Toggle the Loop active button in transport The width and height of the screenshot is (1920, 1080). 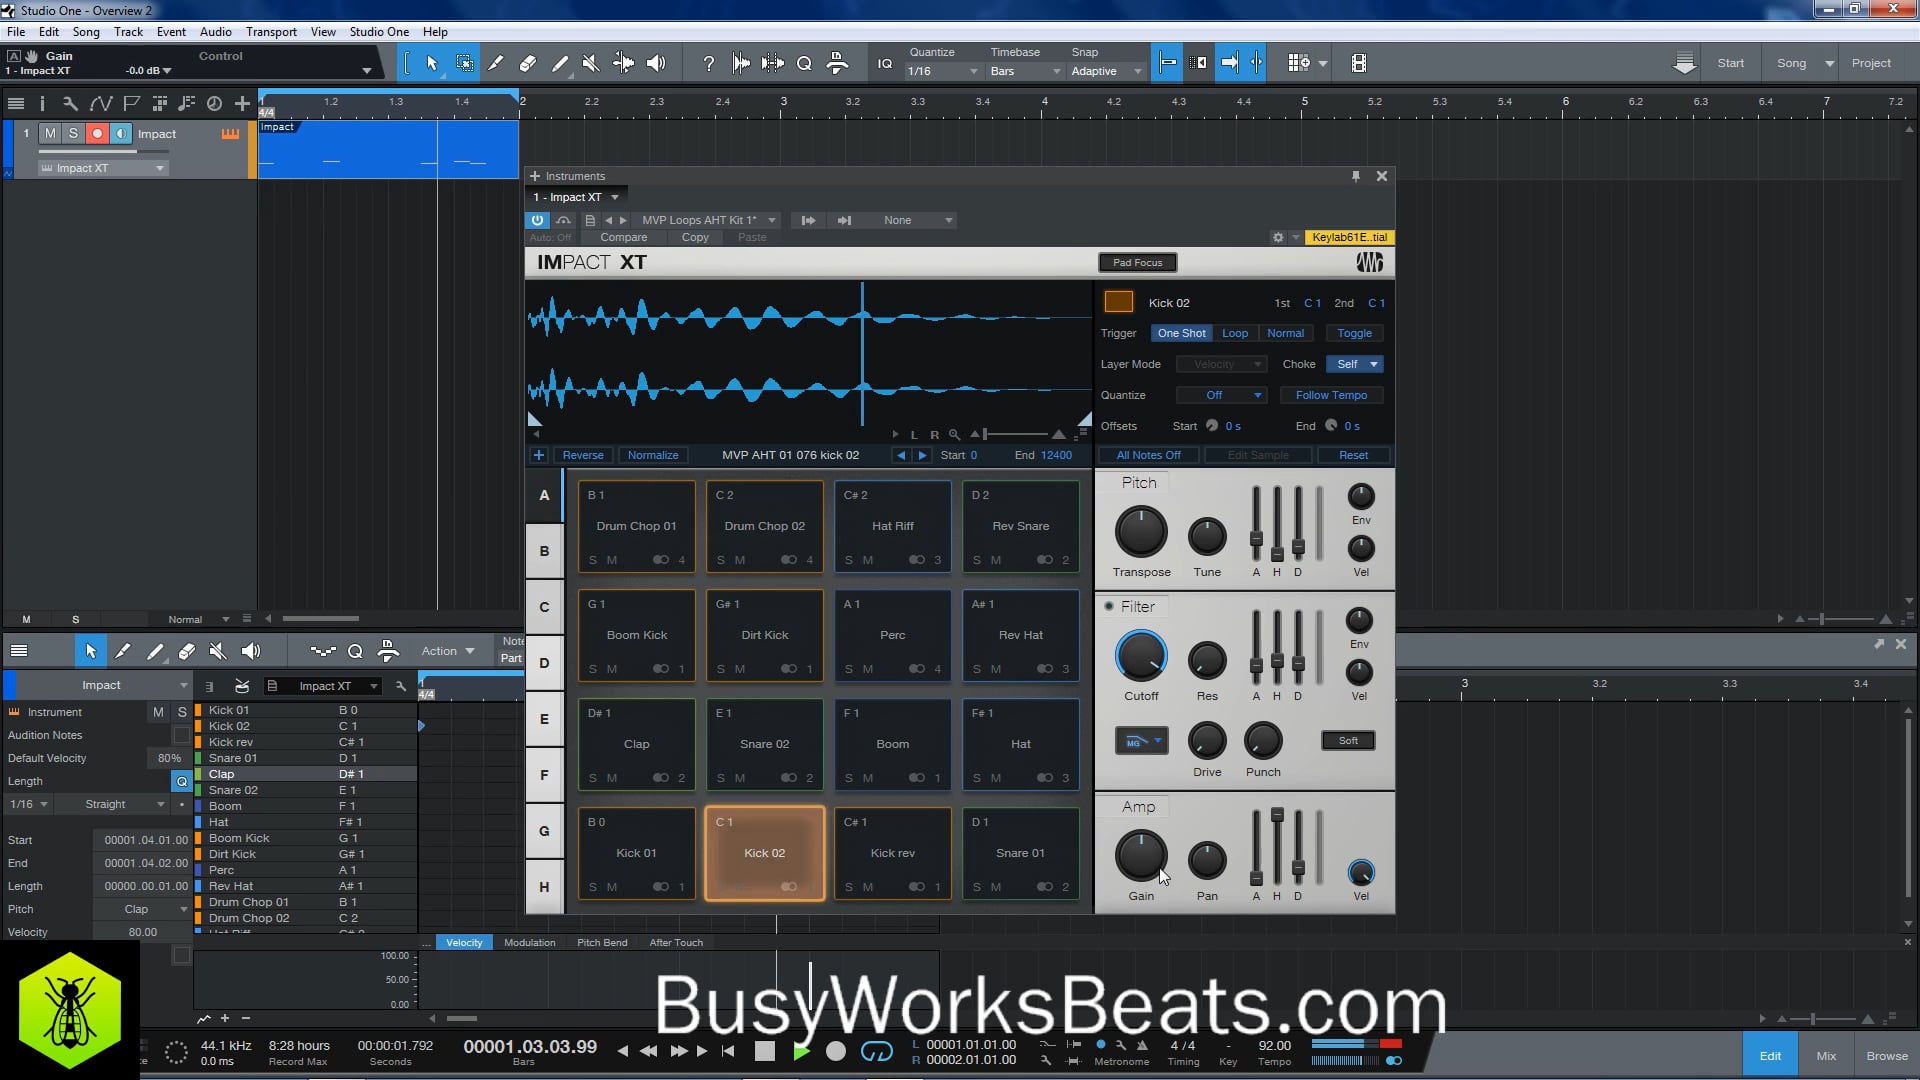click(x=876, y=1051)
